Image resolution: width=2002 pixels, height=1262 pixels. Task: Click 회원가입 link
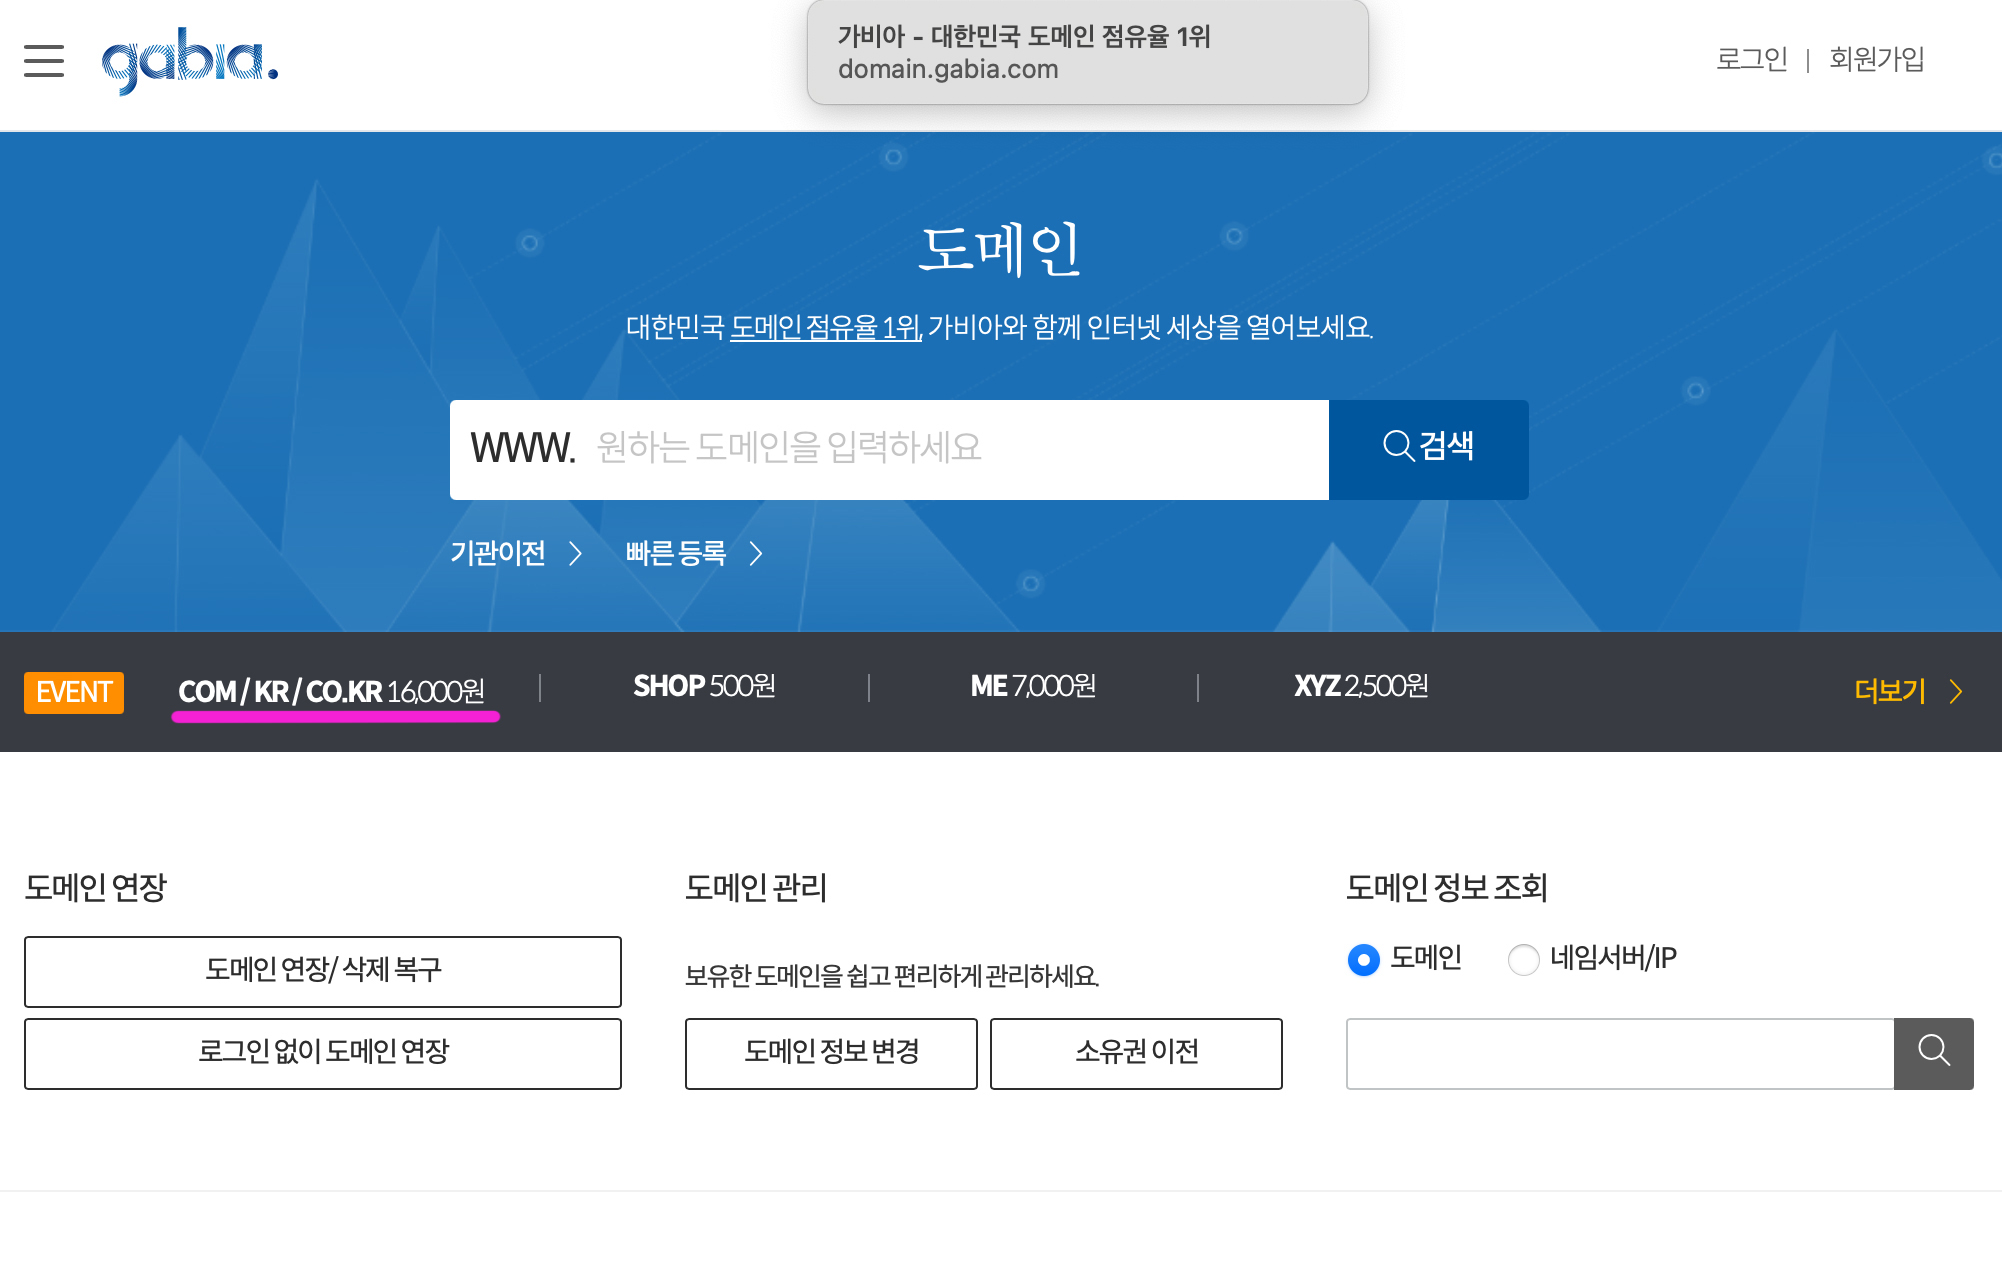pyautogui.click(x=1876, y=59)
